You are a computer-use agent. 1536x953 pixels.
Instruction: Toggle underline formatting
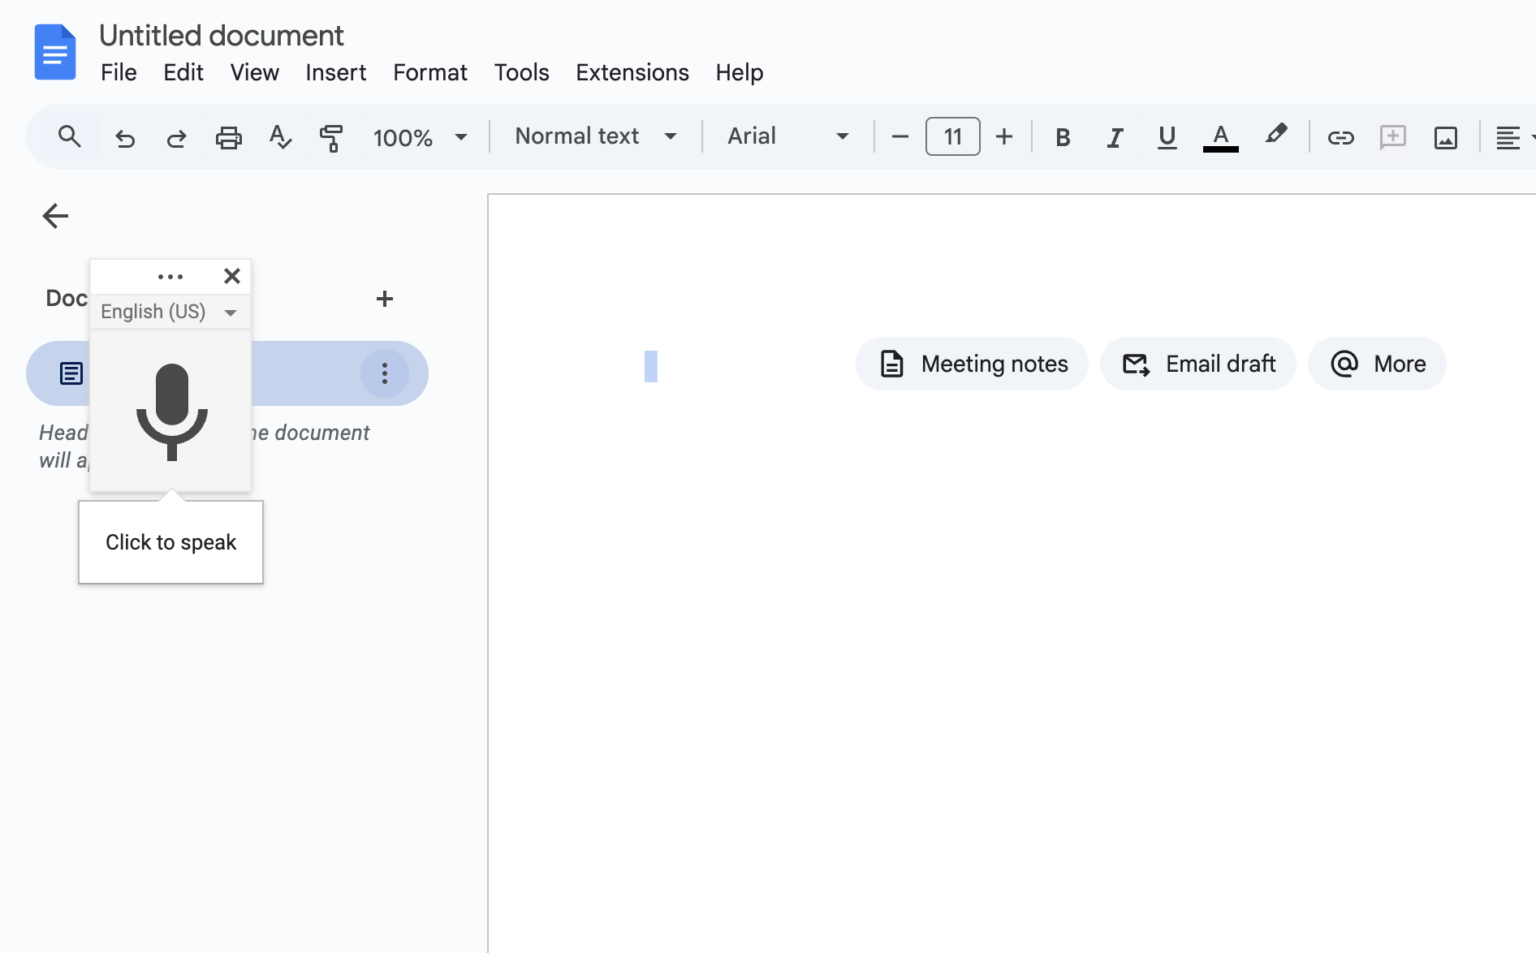coord(1167,137)
